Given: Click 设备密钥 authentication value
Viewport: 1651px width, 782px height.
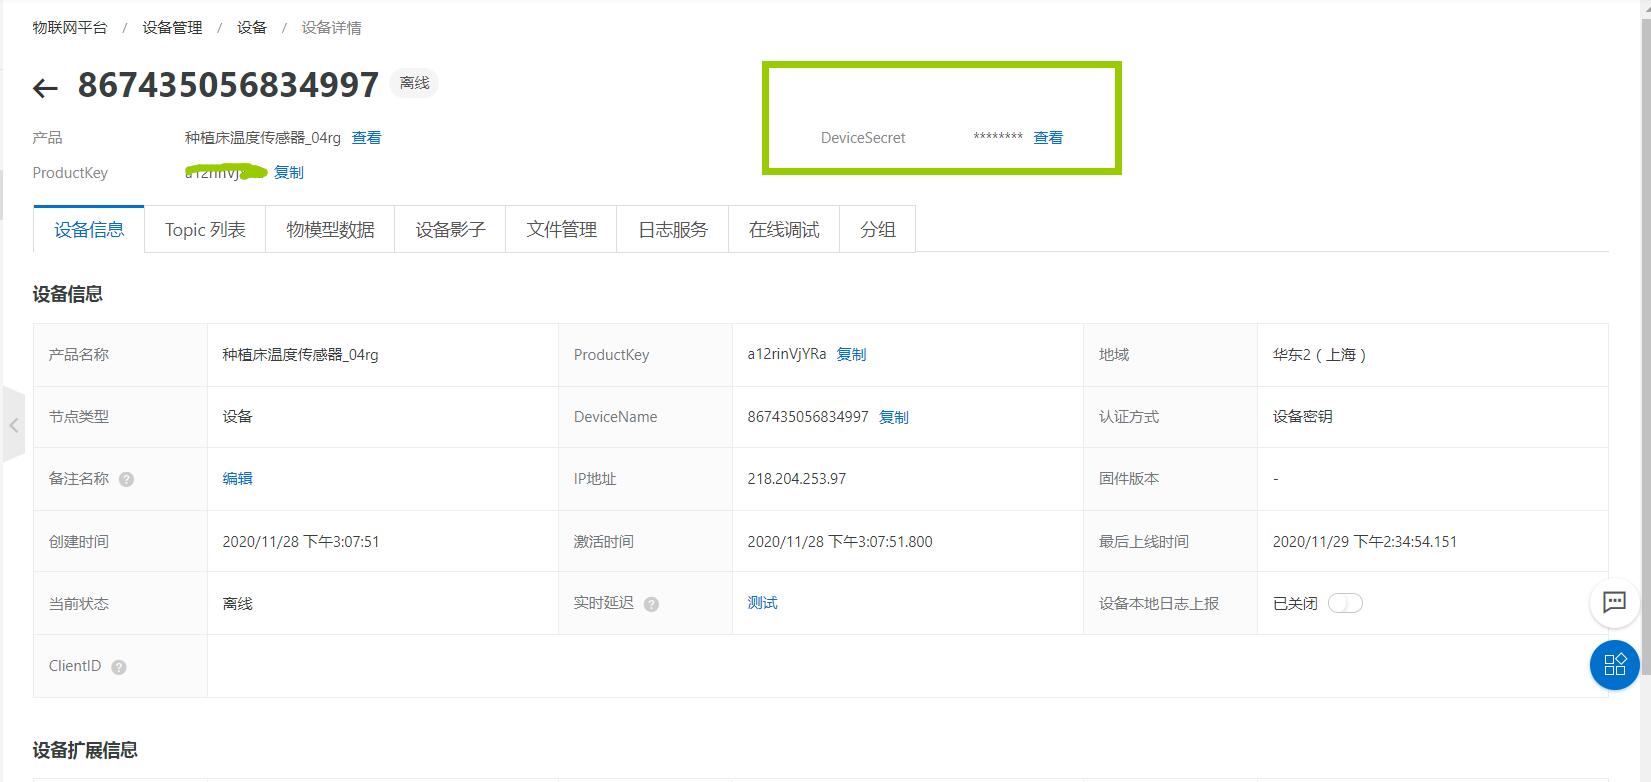Looking at the screenshot, I should point(1302,417).
